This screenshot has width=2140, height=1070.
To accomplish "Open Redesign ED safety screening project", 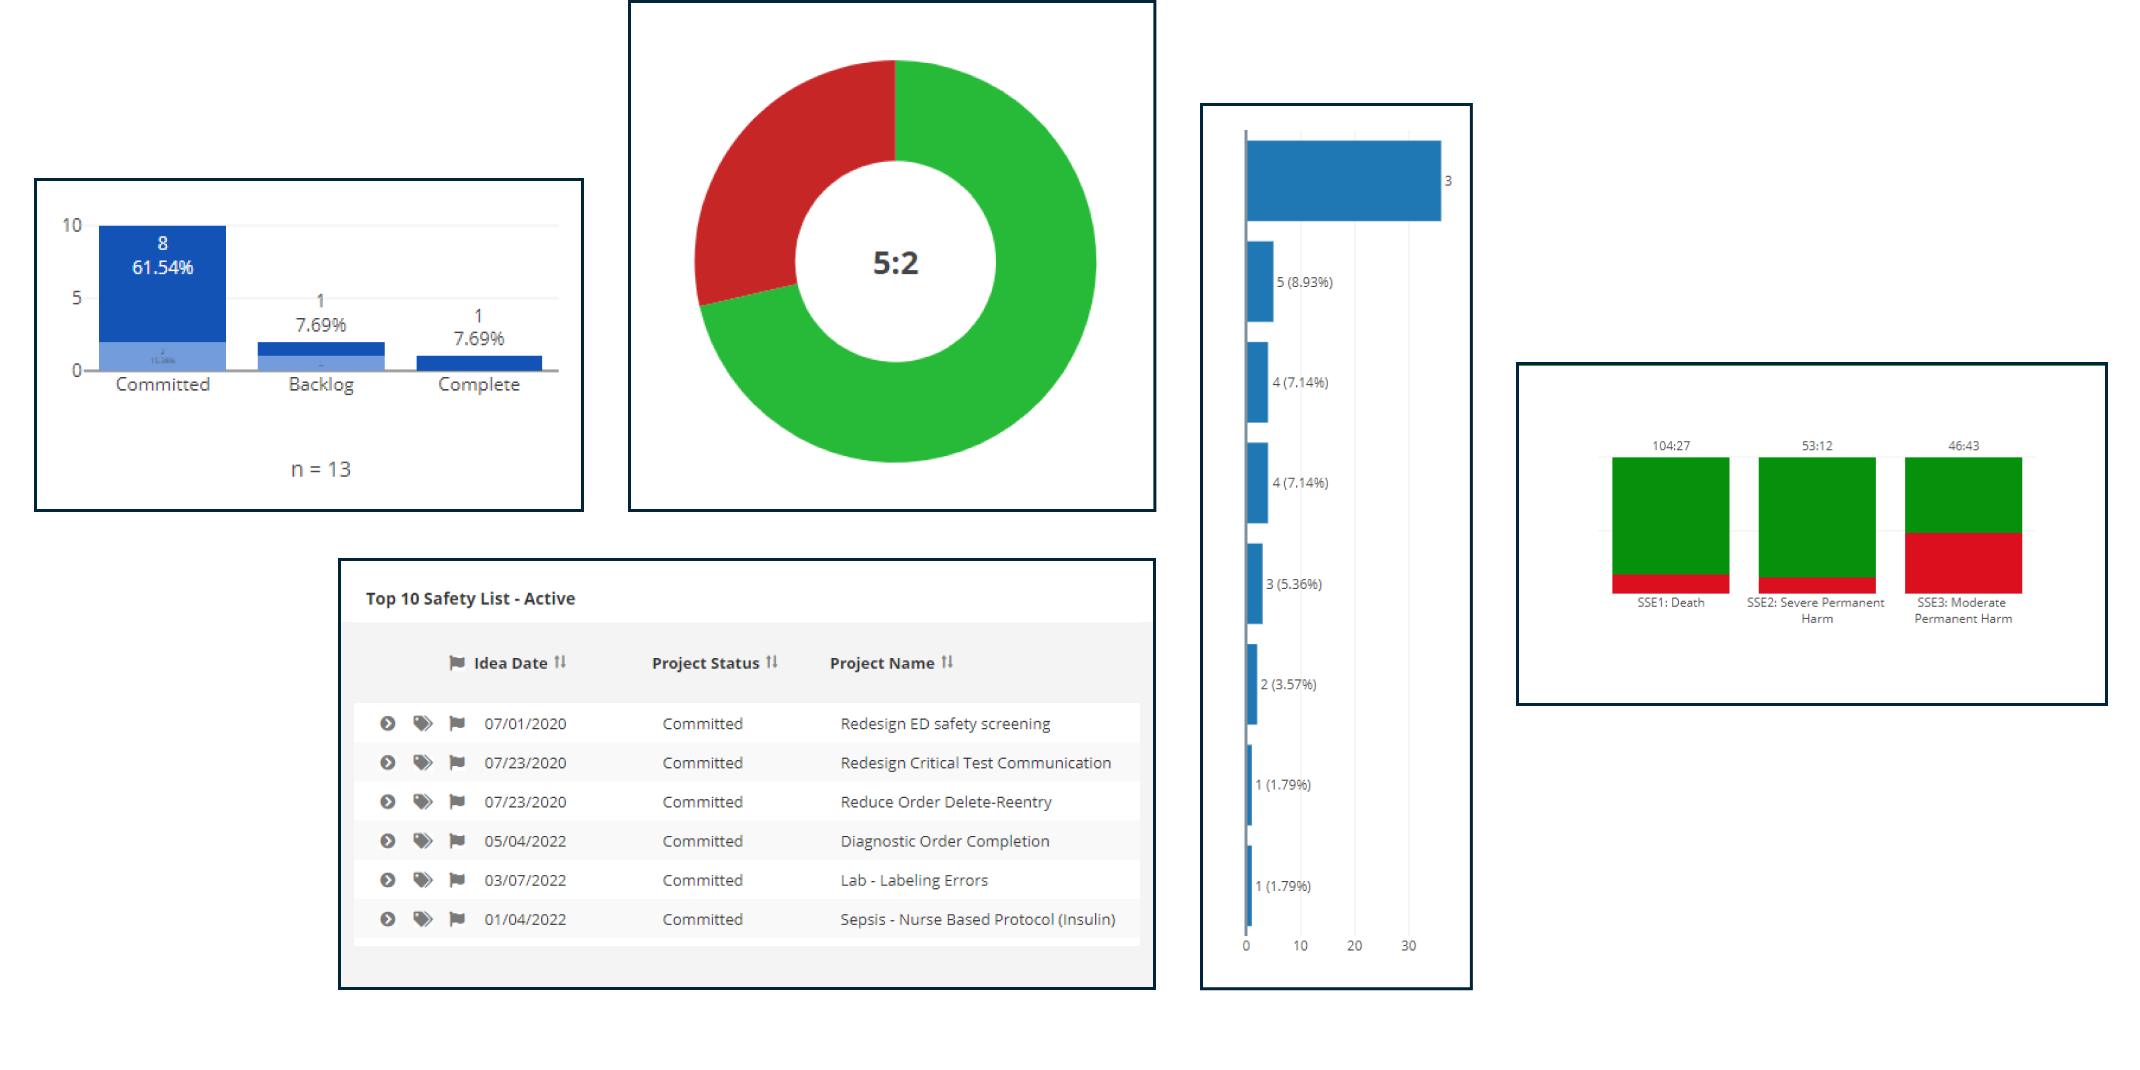I will [x=945, y=723].
